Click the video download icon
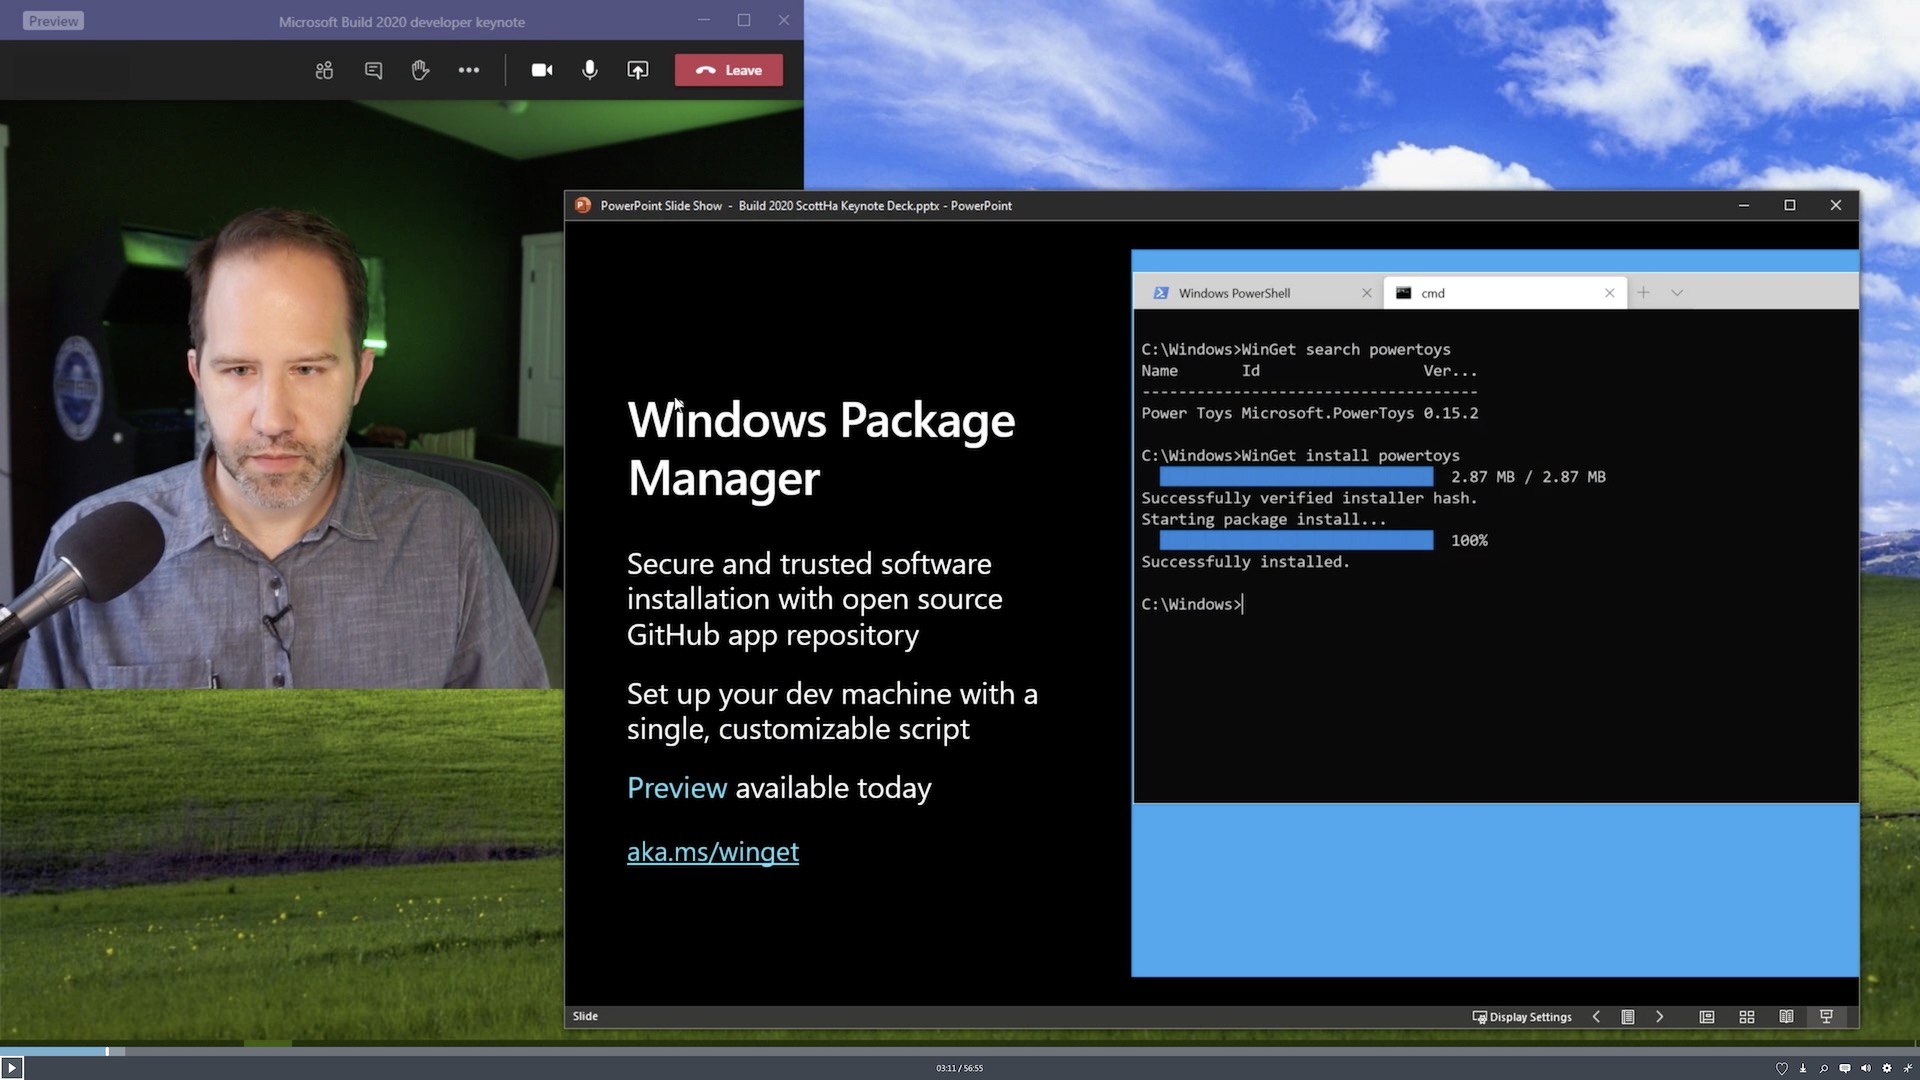The image size is (1920, 1080). 1803,1068
